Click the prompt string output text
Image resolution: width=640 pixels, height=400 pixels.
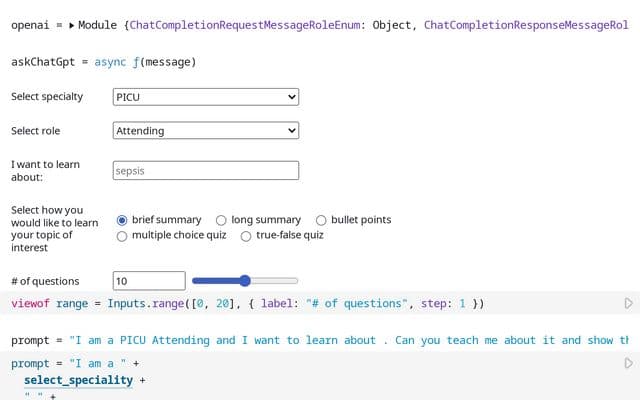(x=349, y=340)
